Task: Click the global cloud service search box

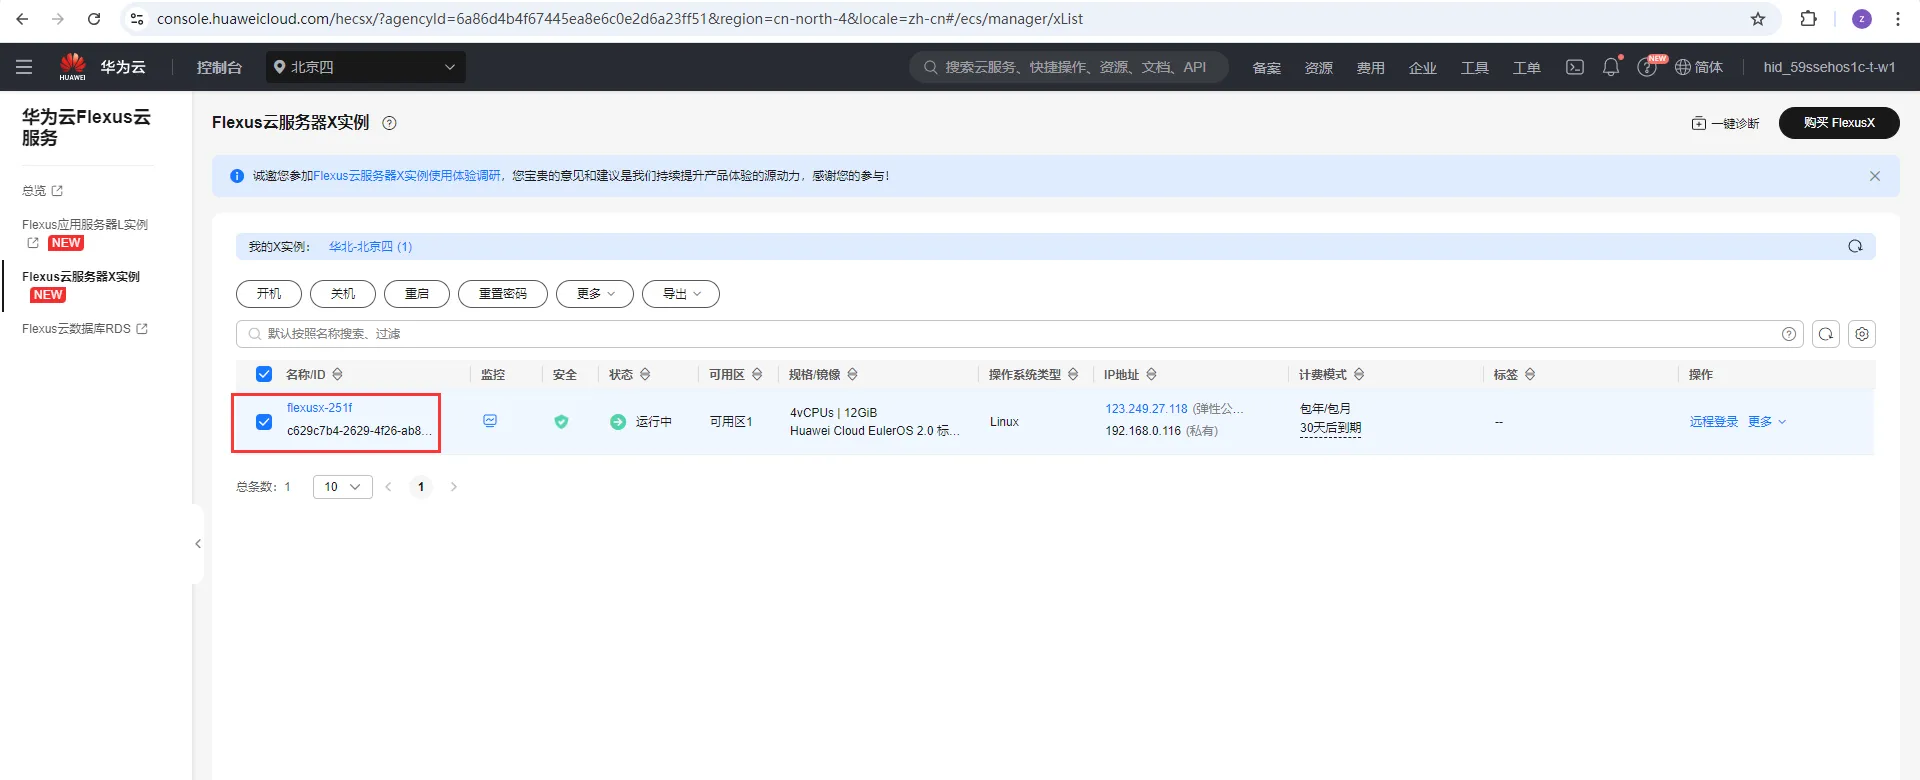Action: click(x=1068, y=67)
